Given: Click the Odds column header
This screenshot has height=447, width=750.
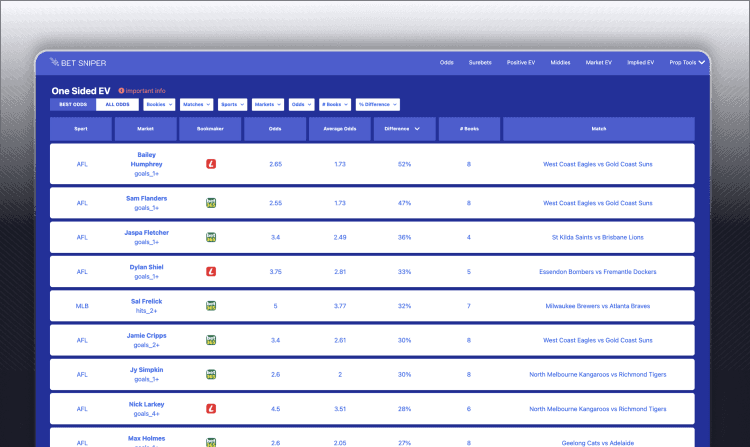Looking at the screenshot, I should point(275,129).
